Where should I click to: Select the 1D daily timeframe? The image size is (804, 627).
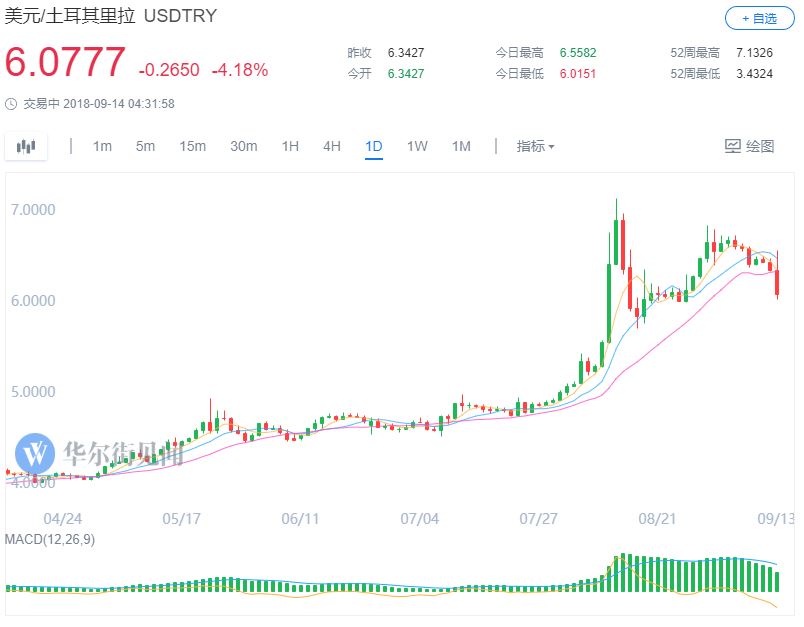click(x=374, y=146)
